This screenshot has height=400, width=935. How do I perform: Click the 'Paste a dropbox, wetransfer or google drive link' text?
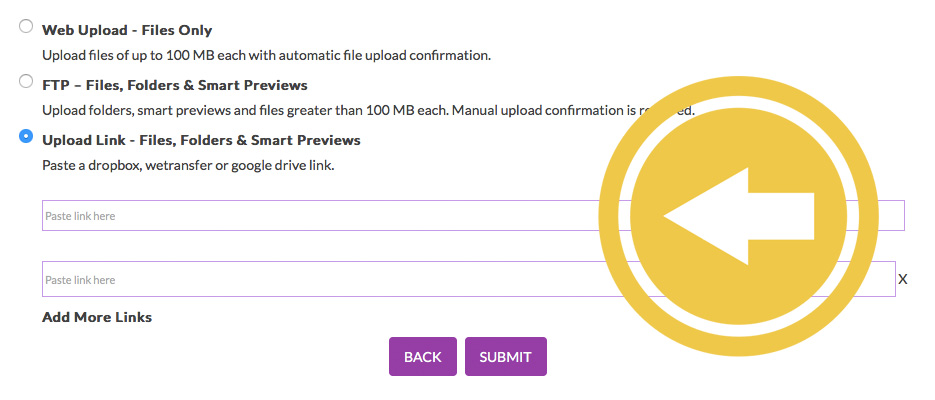188,166
